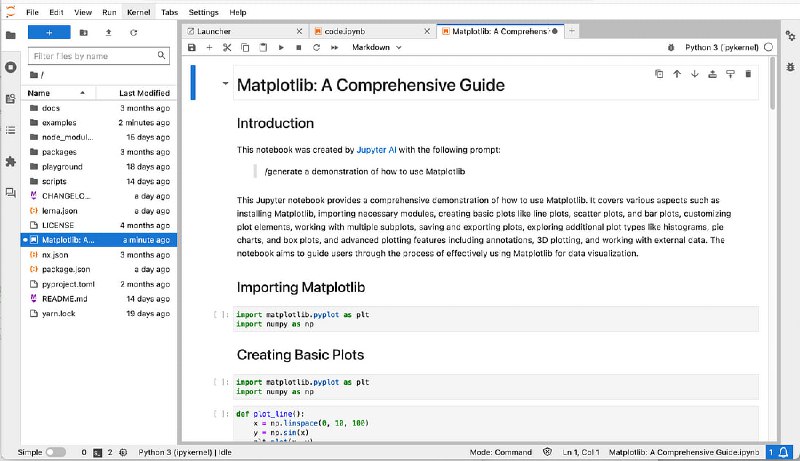Paste cell from clipboard

pyautogui.click(x=263, y=47)
